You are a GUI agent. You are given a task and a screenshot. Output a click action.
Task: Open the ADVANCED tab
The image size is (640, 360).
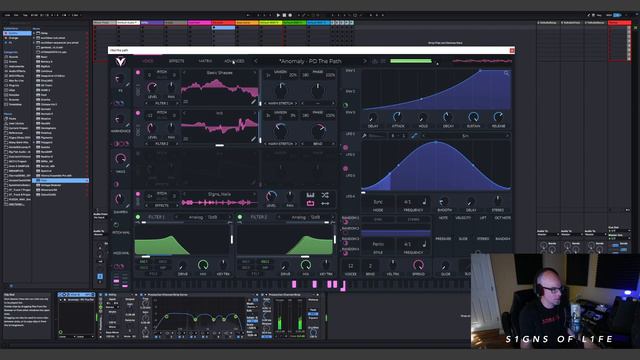pos(234,61)
